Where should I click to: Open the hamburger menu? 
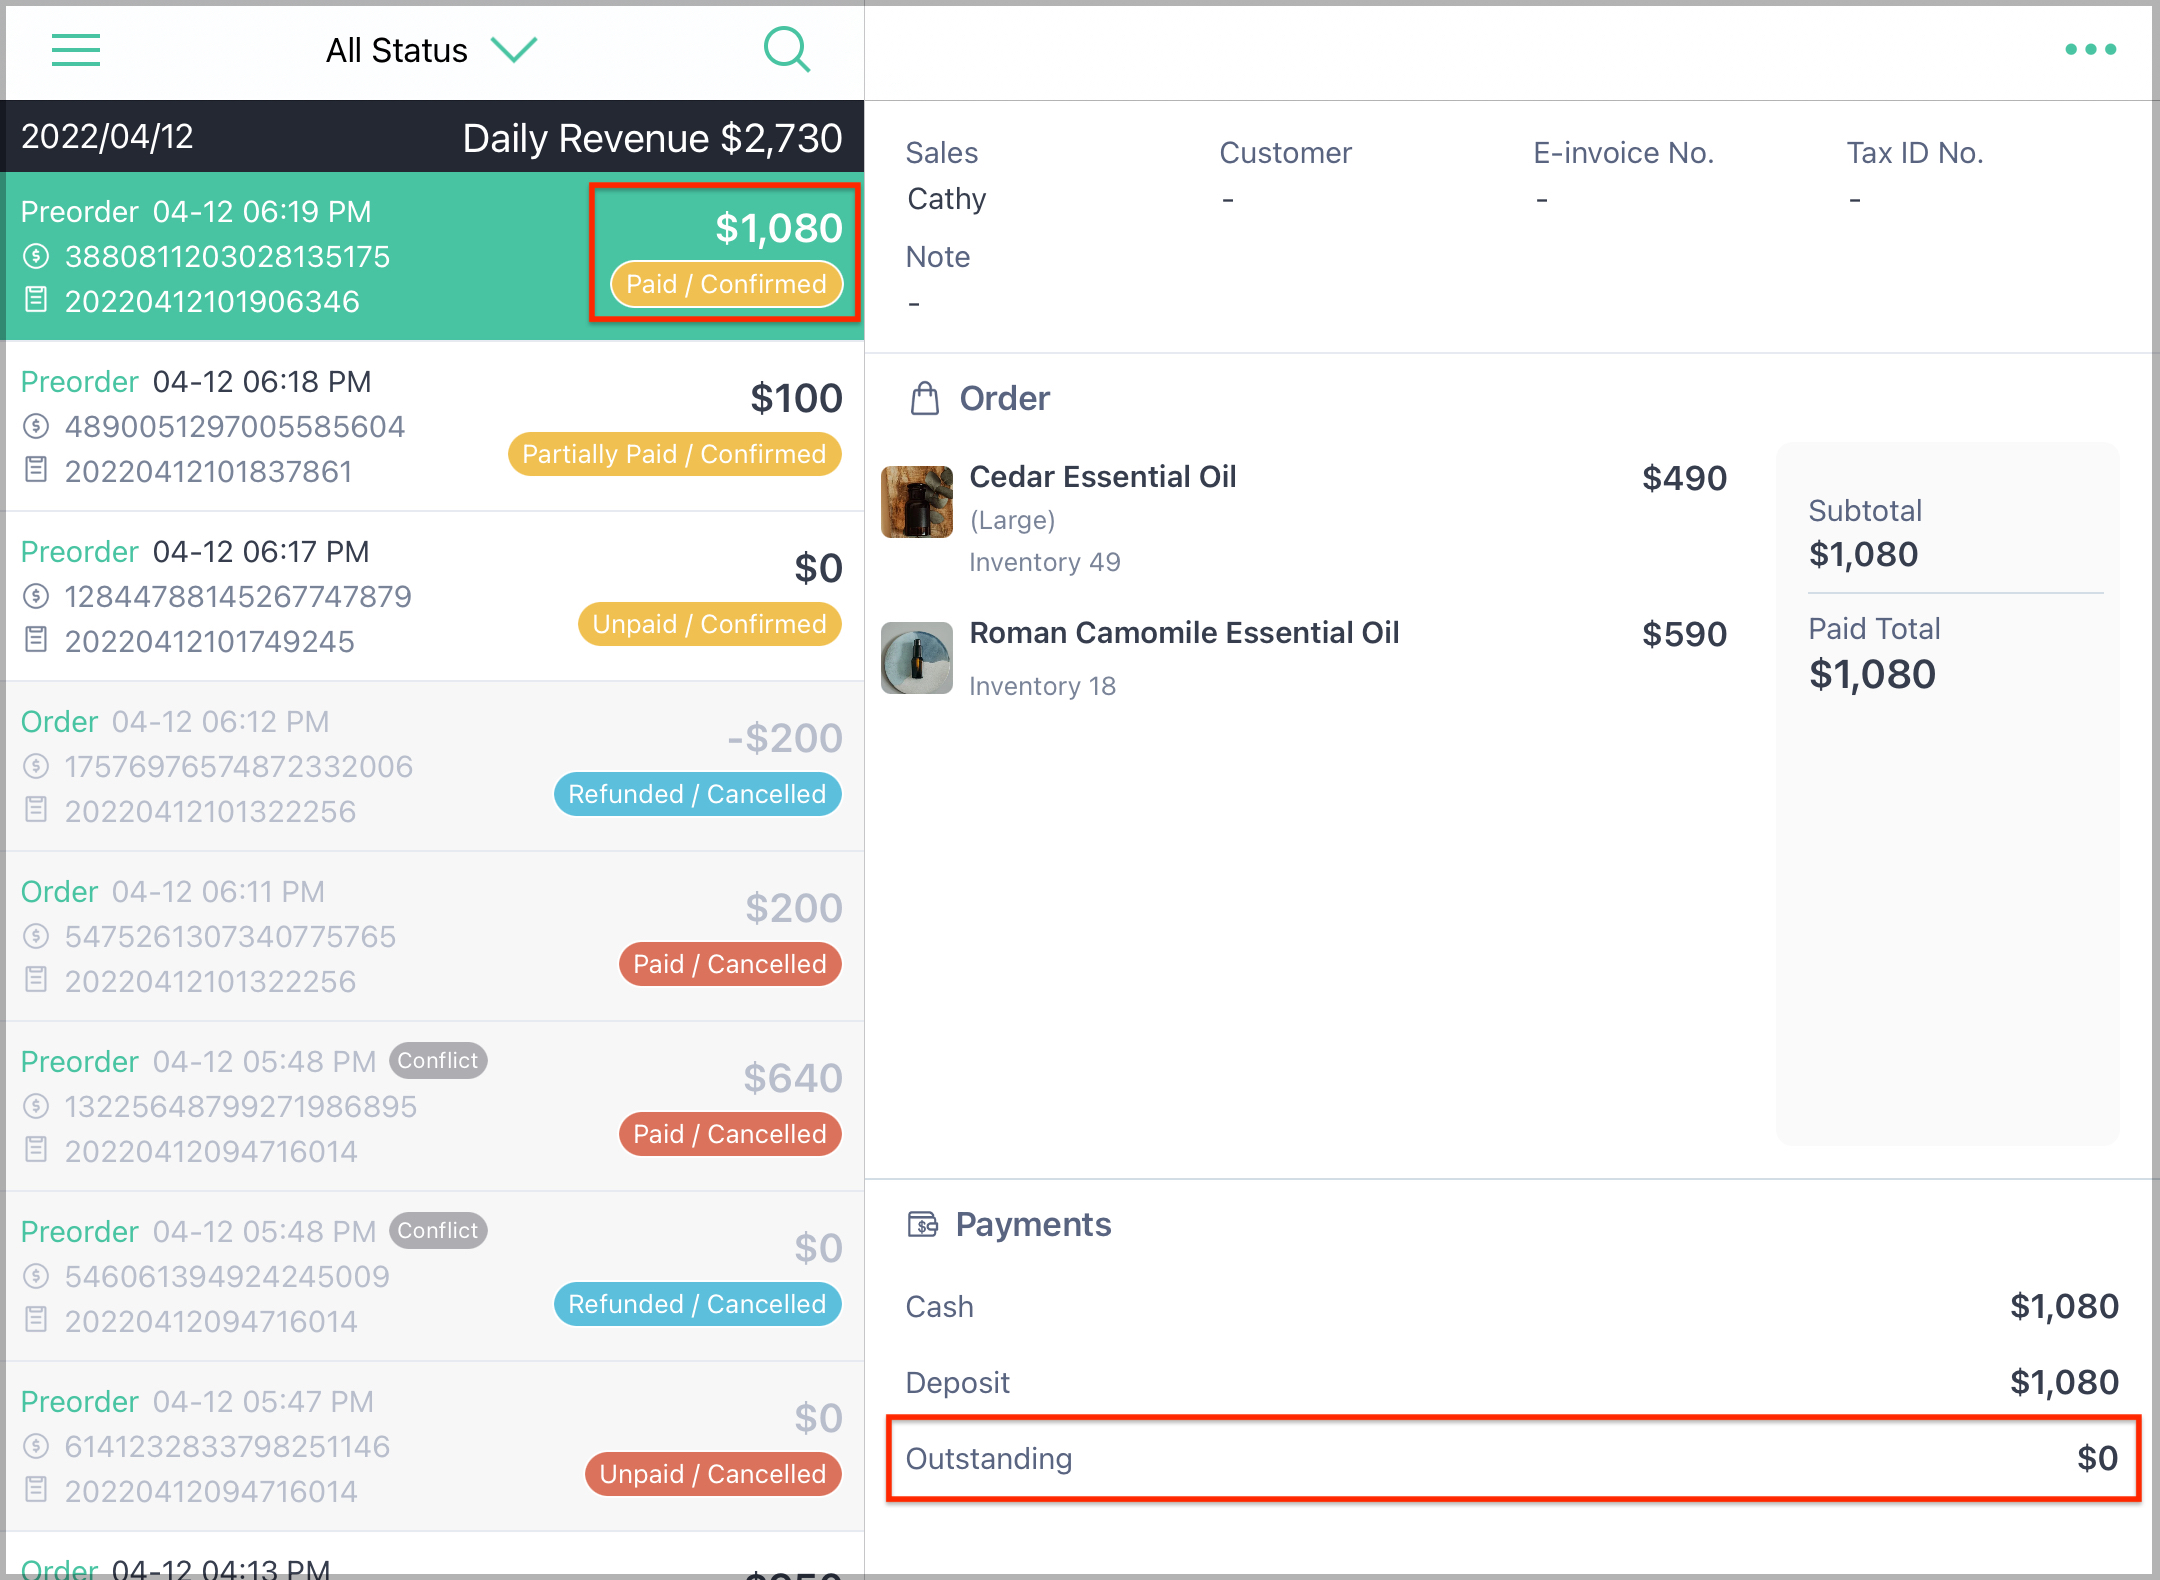pos(76,50)
